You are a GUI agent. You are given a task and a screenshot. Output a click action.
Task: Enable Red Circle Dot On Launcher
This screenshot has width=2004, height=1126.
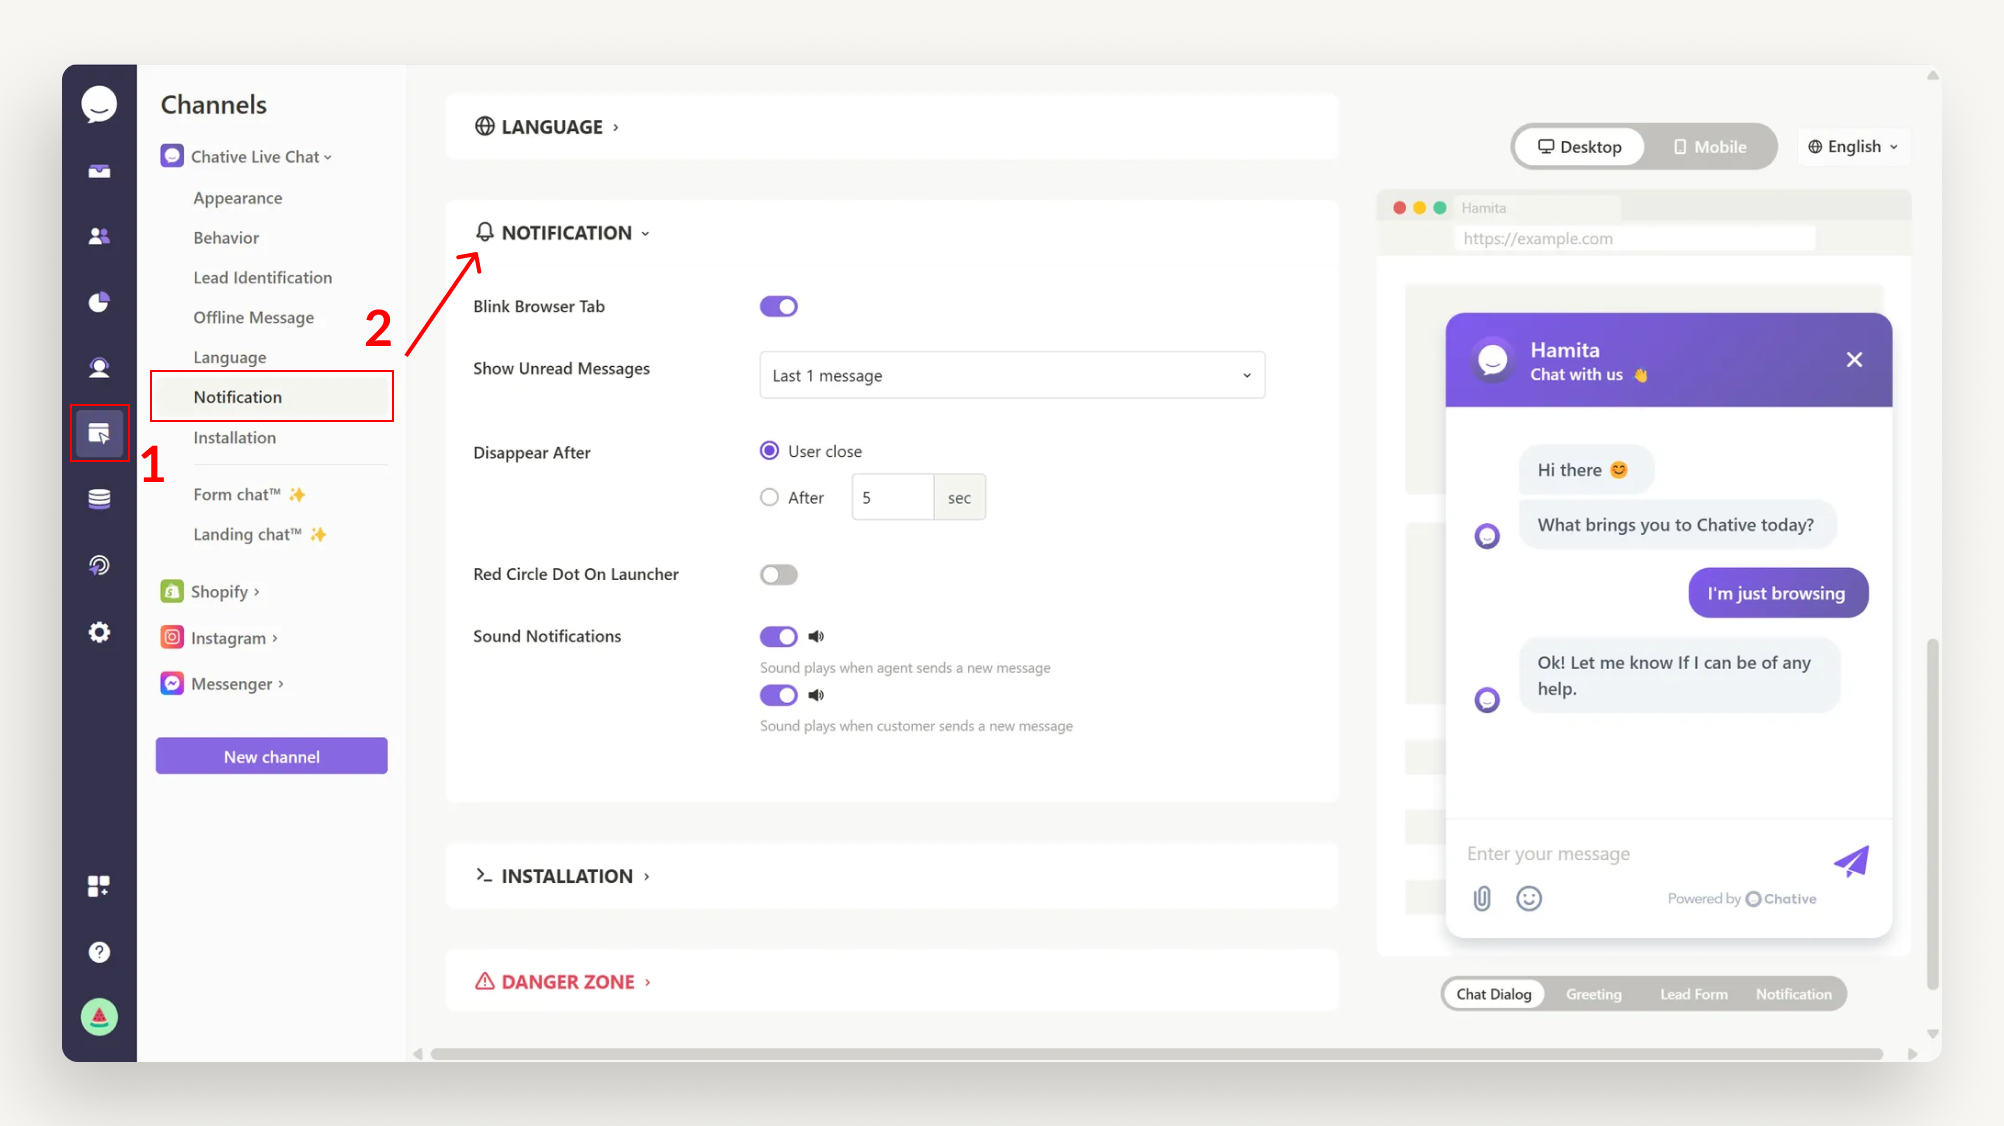pyautogui.click(x=778, y=574)
